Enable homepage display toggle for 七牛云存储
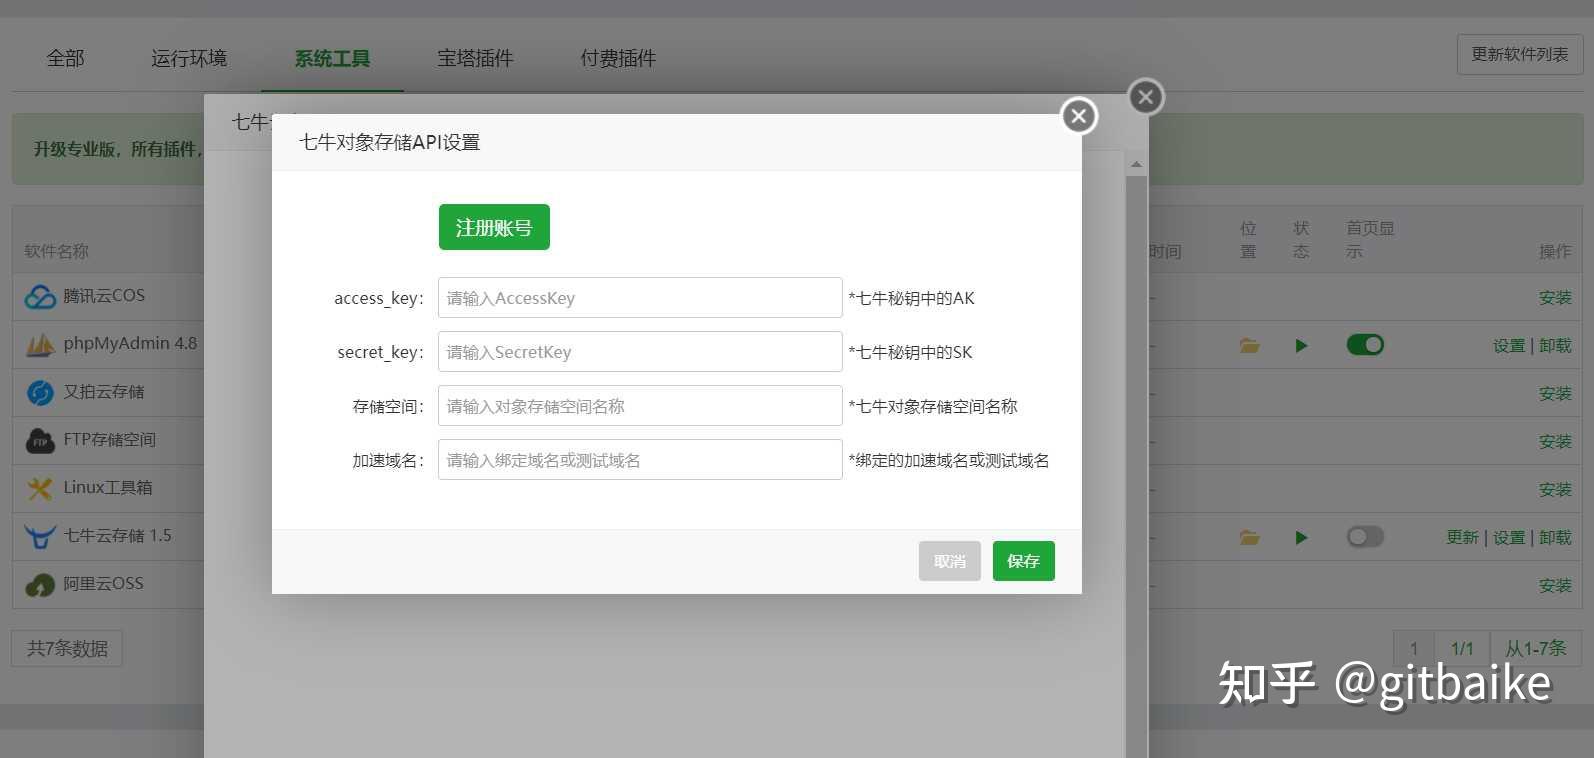 click(1365, 537)
